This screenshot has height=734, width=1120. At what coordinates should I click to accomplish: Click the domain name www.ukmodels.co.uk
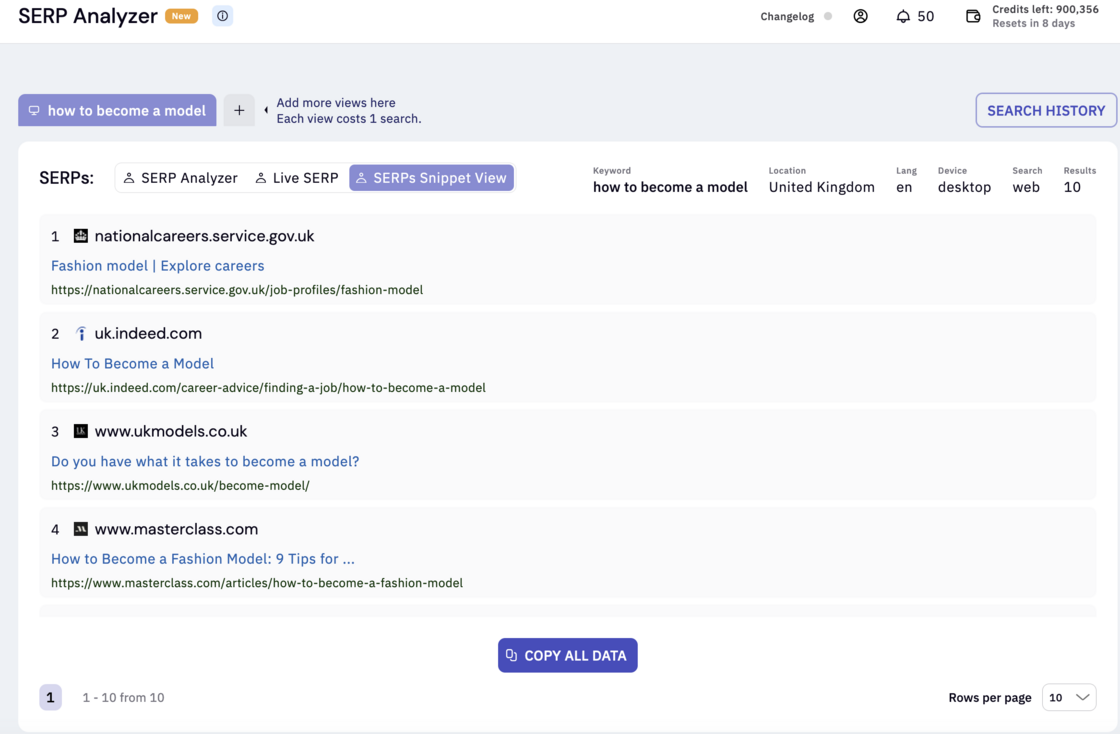171,431
